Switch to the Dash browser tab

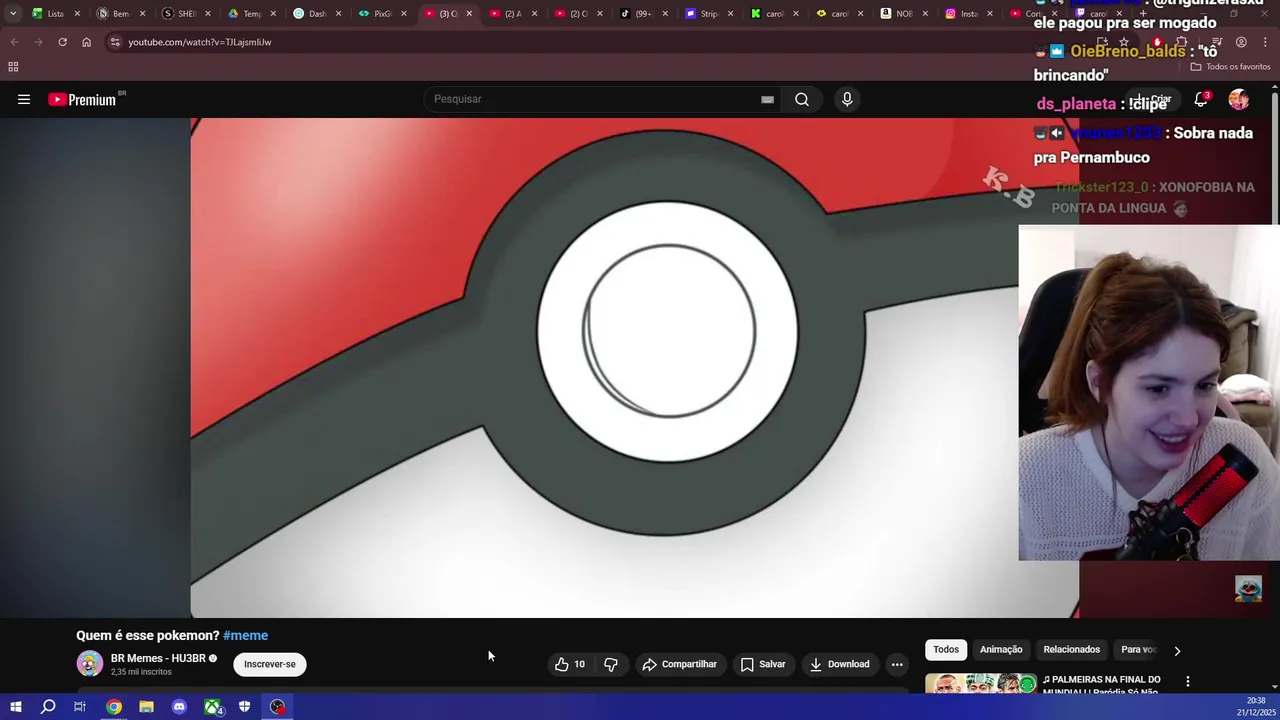coord(316,14)
